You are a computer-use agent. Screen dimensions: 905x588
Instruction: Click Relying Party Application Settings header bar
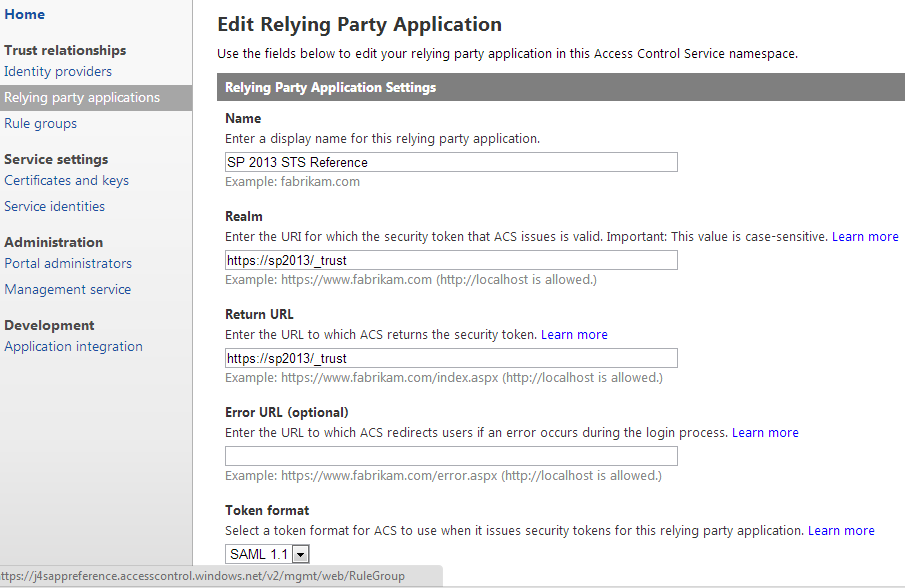tap(560, 87)
